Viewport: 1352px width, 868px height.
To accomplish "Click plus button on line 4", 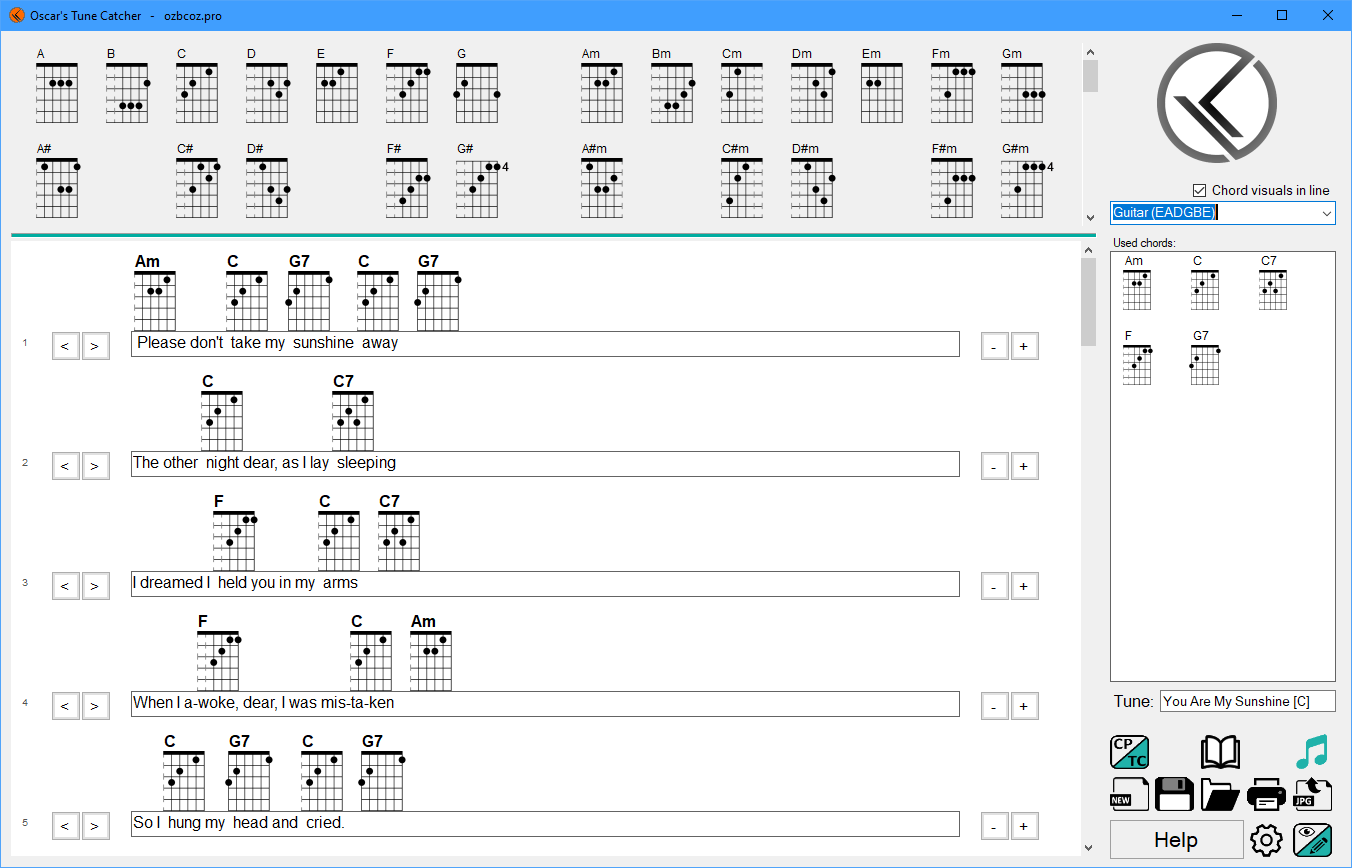I will 1024,706.
